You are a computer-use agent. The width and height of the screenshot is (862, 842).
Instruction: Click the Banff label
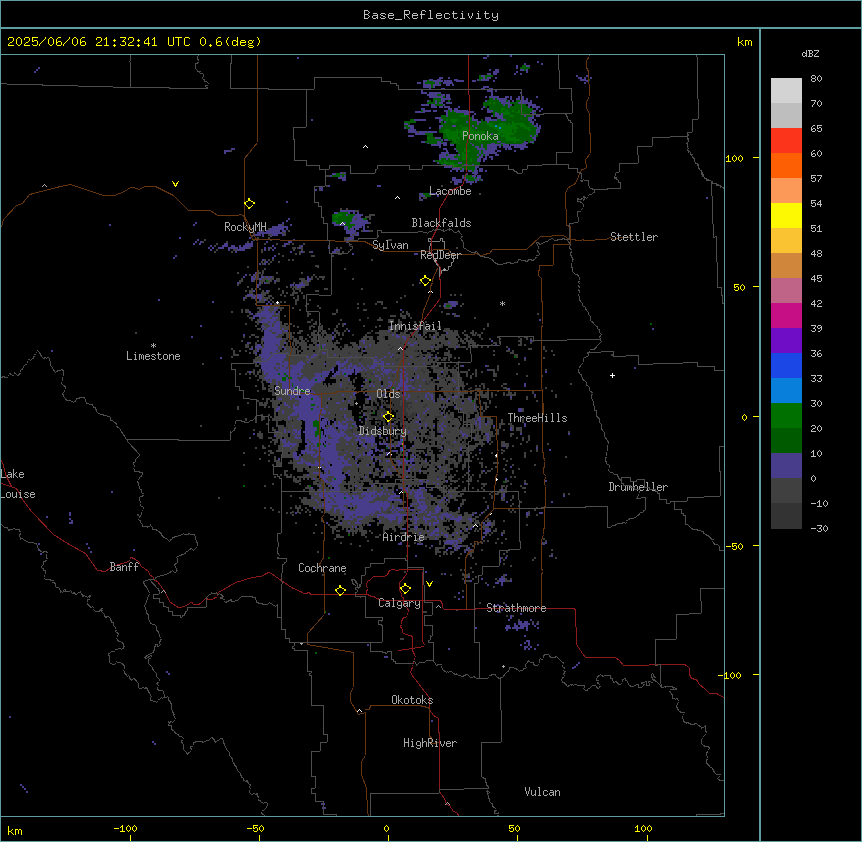(x=124, y=567)
